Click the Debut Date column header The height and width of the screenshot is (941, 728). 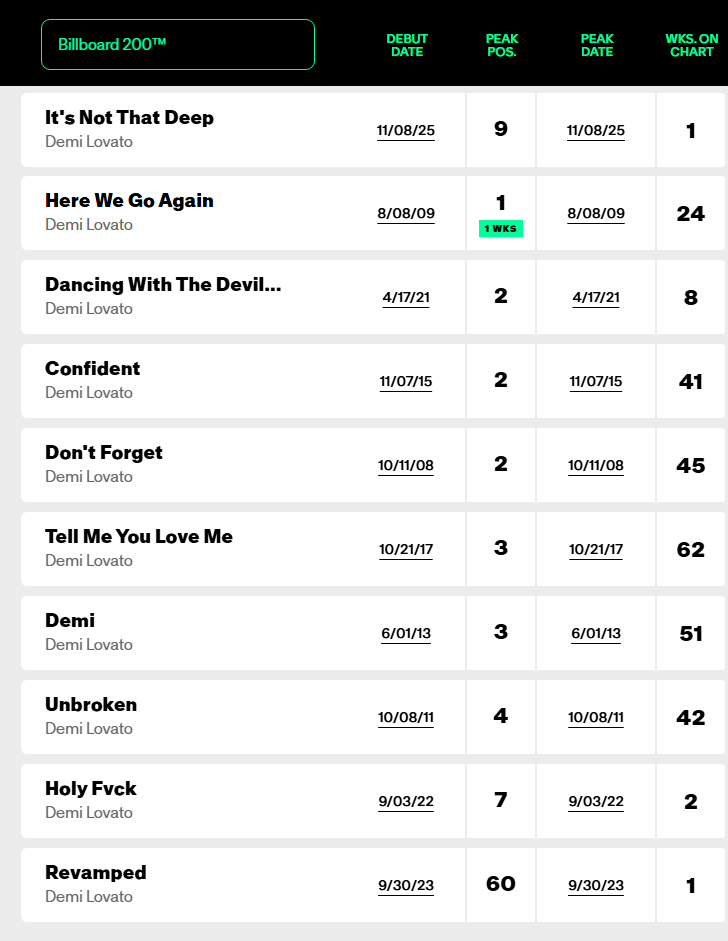[x=407, y=45]
